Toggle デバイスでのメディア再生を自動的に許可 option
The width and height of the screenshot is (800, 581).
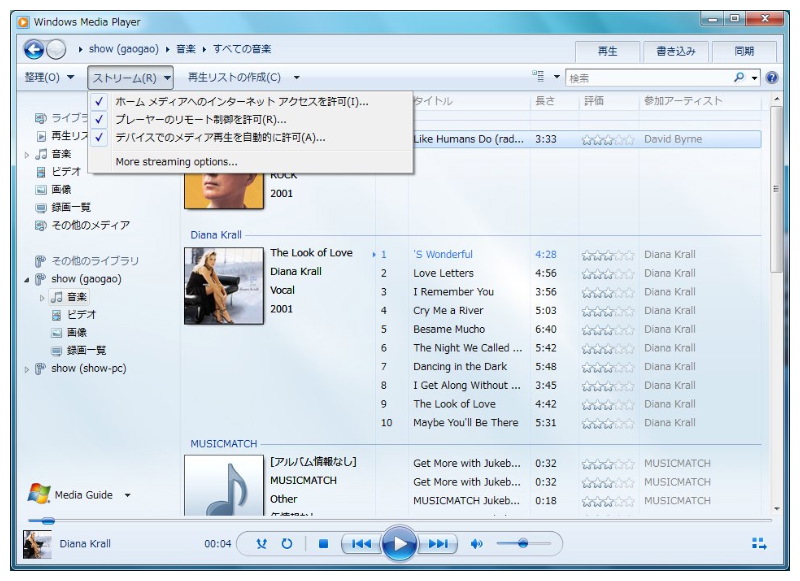(x=220, y=138)
